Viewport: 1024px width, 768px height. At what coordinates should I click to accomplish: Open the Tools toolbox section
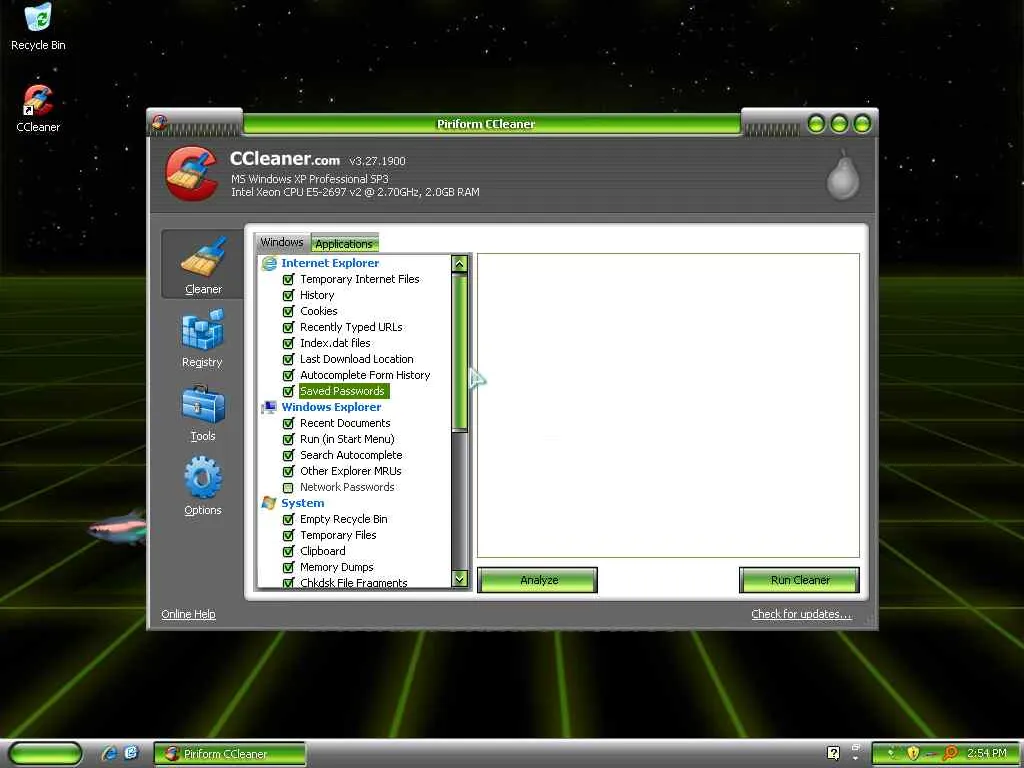(x=202, y=413)
